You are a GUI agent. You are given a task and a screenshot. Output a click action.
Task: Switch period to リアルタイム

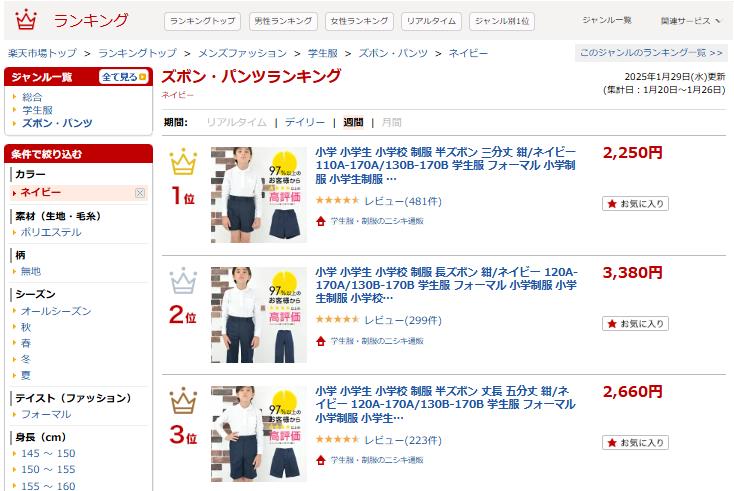236,122
